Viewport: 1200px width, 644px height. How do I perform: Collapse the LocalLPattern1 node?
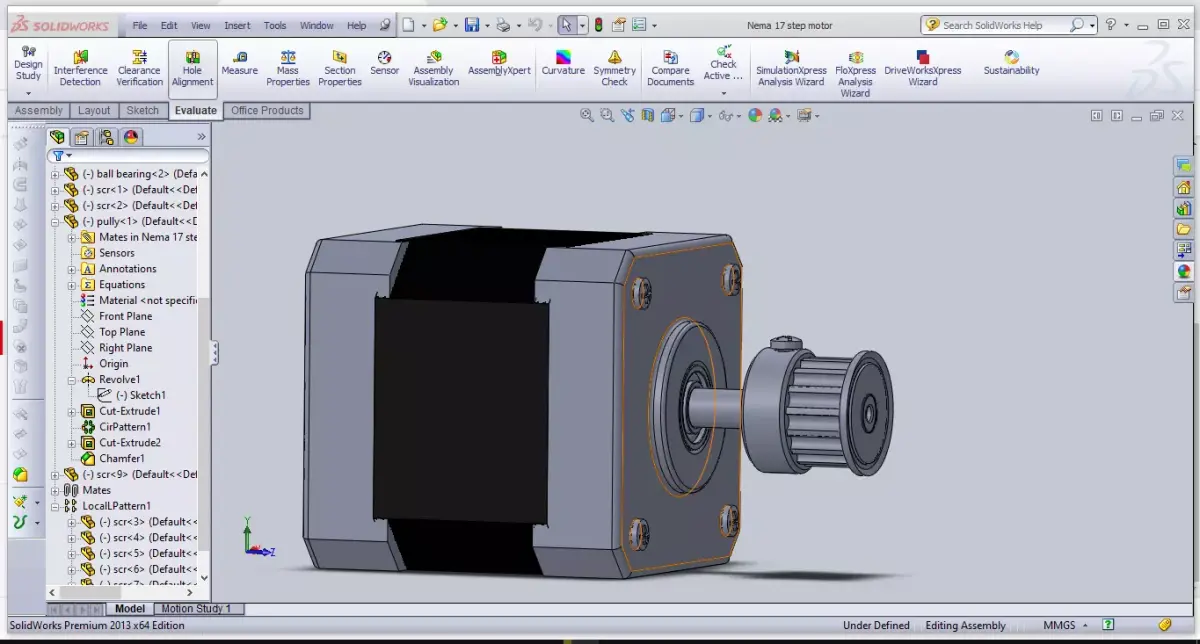(x=55, y=507)
